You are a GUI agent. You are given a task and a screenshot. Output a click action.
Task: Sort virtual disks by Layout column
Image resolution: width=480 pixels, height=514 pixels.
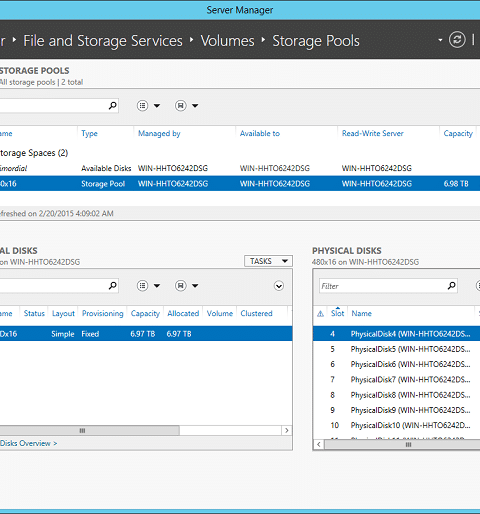[63, 313]
